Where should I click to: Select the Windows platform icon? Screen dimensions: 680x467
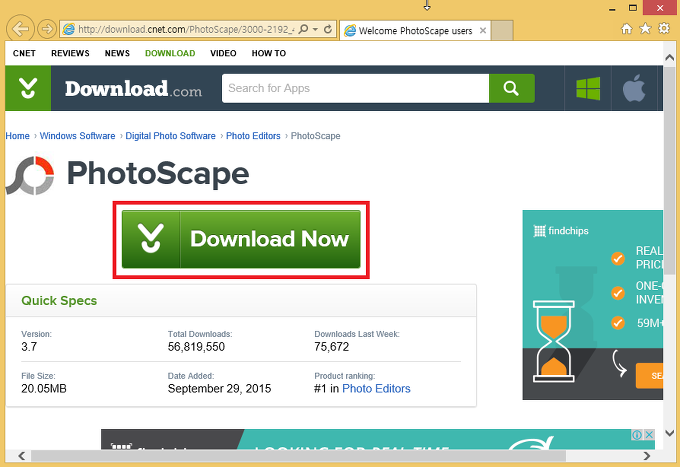click(588, 88)
